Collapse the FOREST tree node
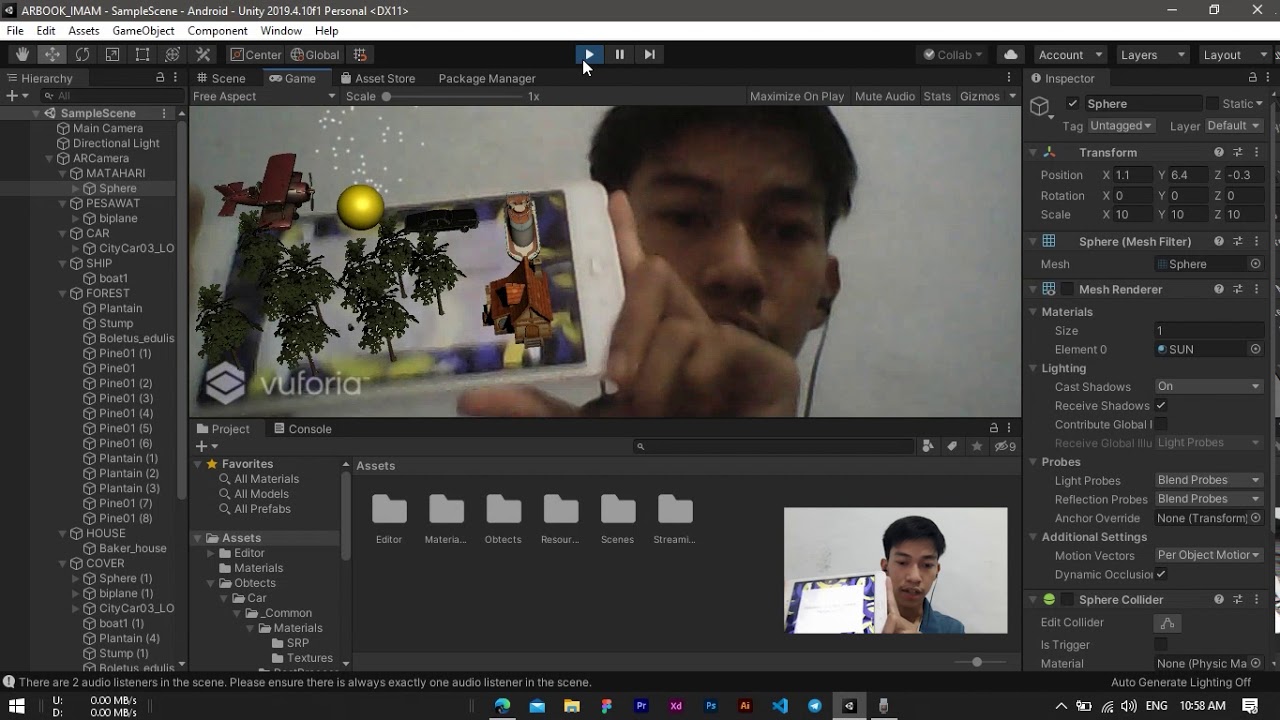This screenshot has width=1280, height=720. click(x=63, y=293)
